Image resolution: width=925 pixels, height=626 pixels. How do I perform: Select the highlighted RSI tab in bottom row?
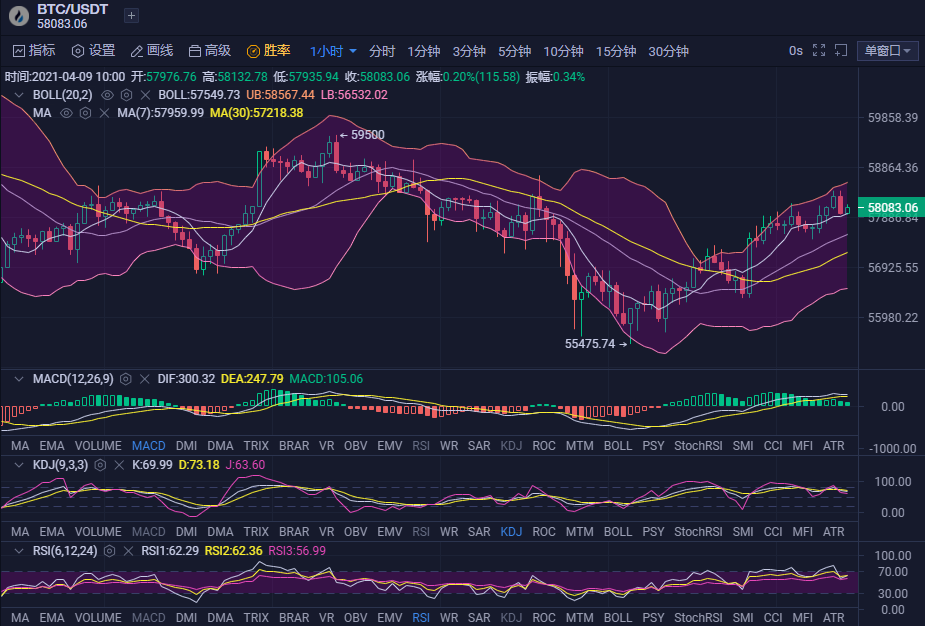tap(421, 618)
